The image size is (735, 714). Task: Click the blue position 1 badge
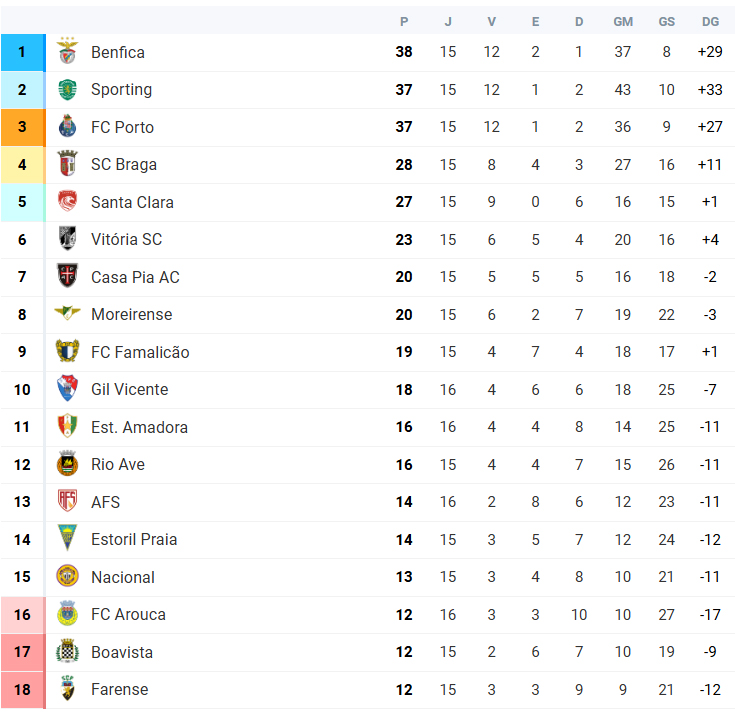pyautogui.click(x=23, y=53)
